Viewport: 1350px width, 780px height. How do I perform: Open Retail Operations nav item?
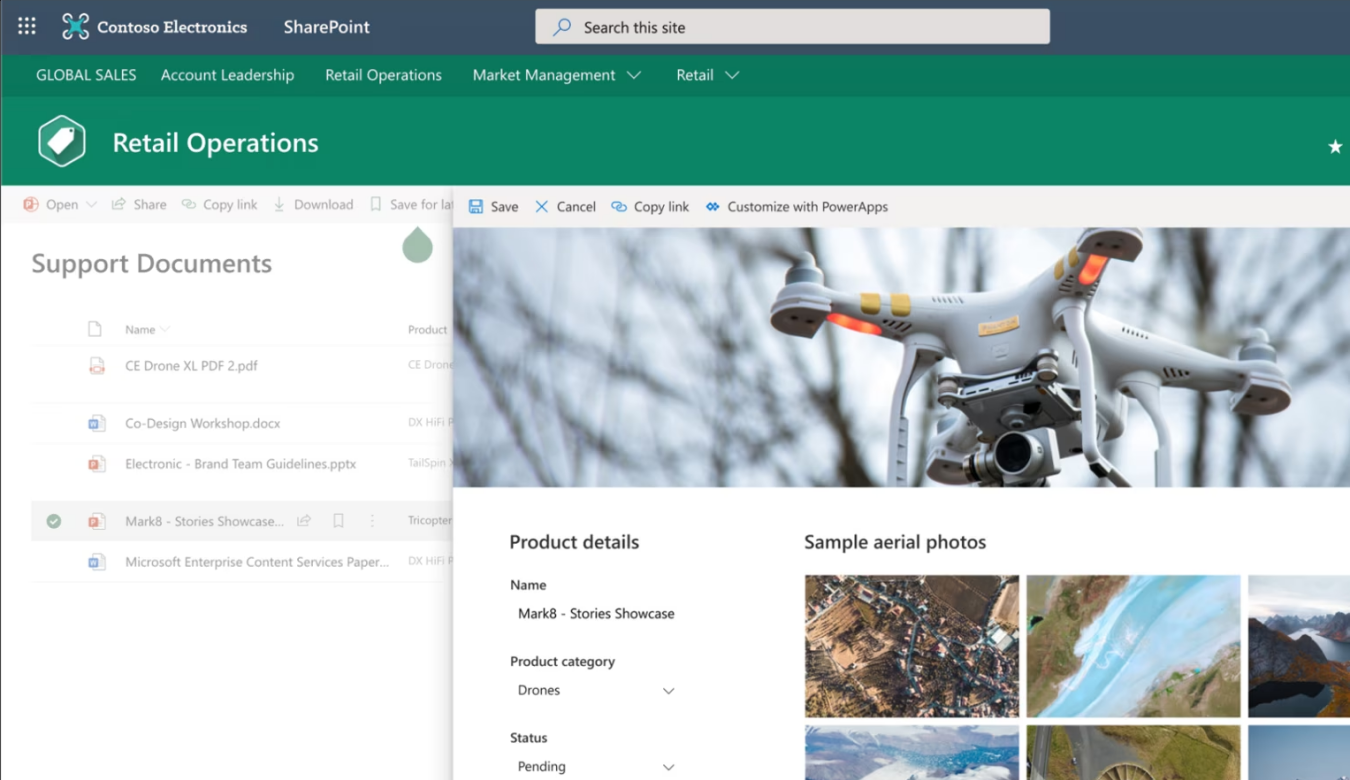click(x=383, y=75)
